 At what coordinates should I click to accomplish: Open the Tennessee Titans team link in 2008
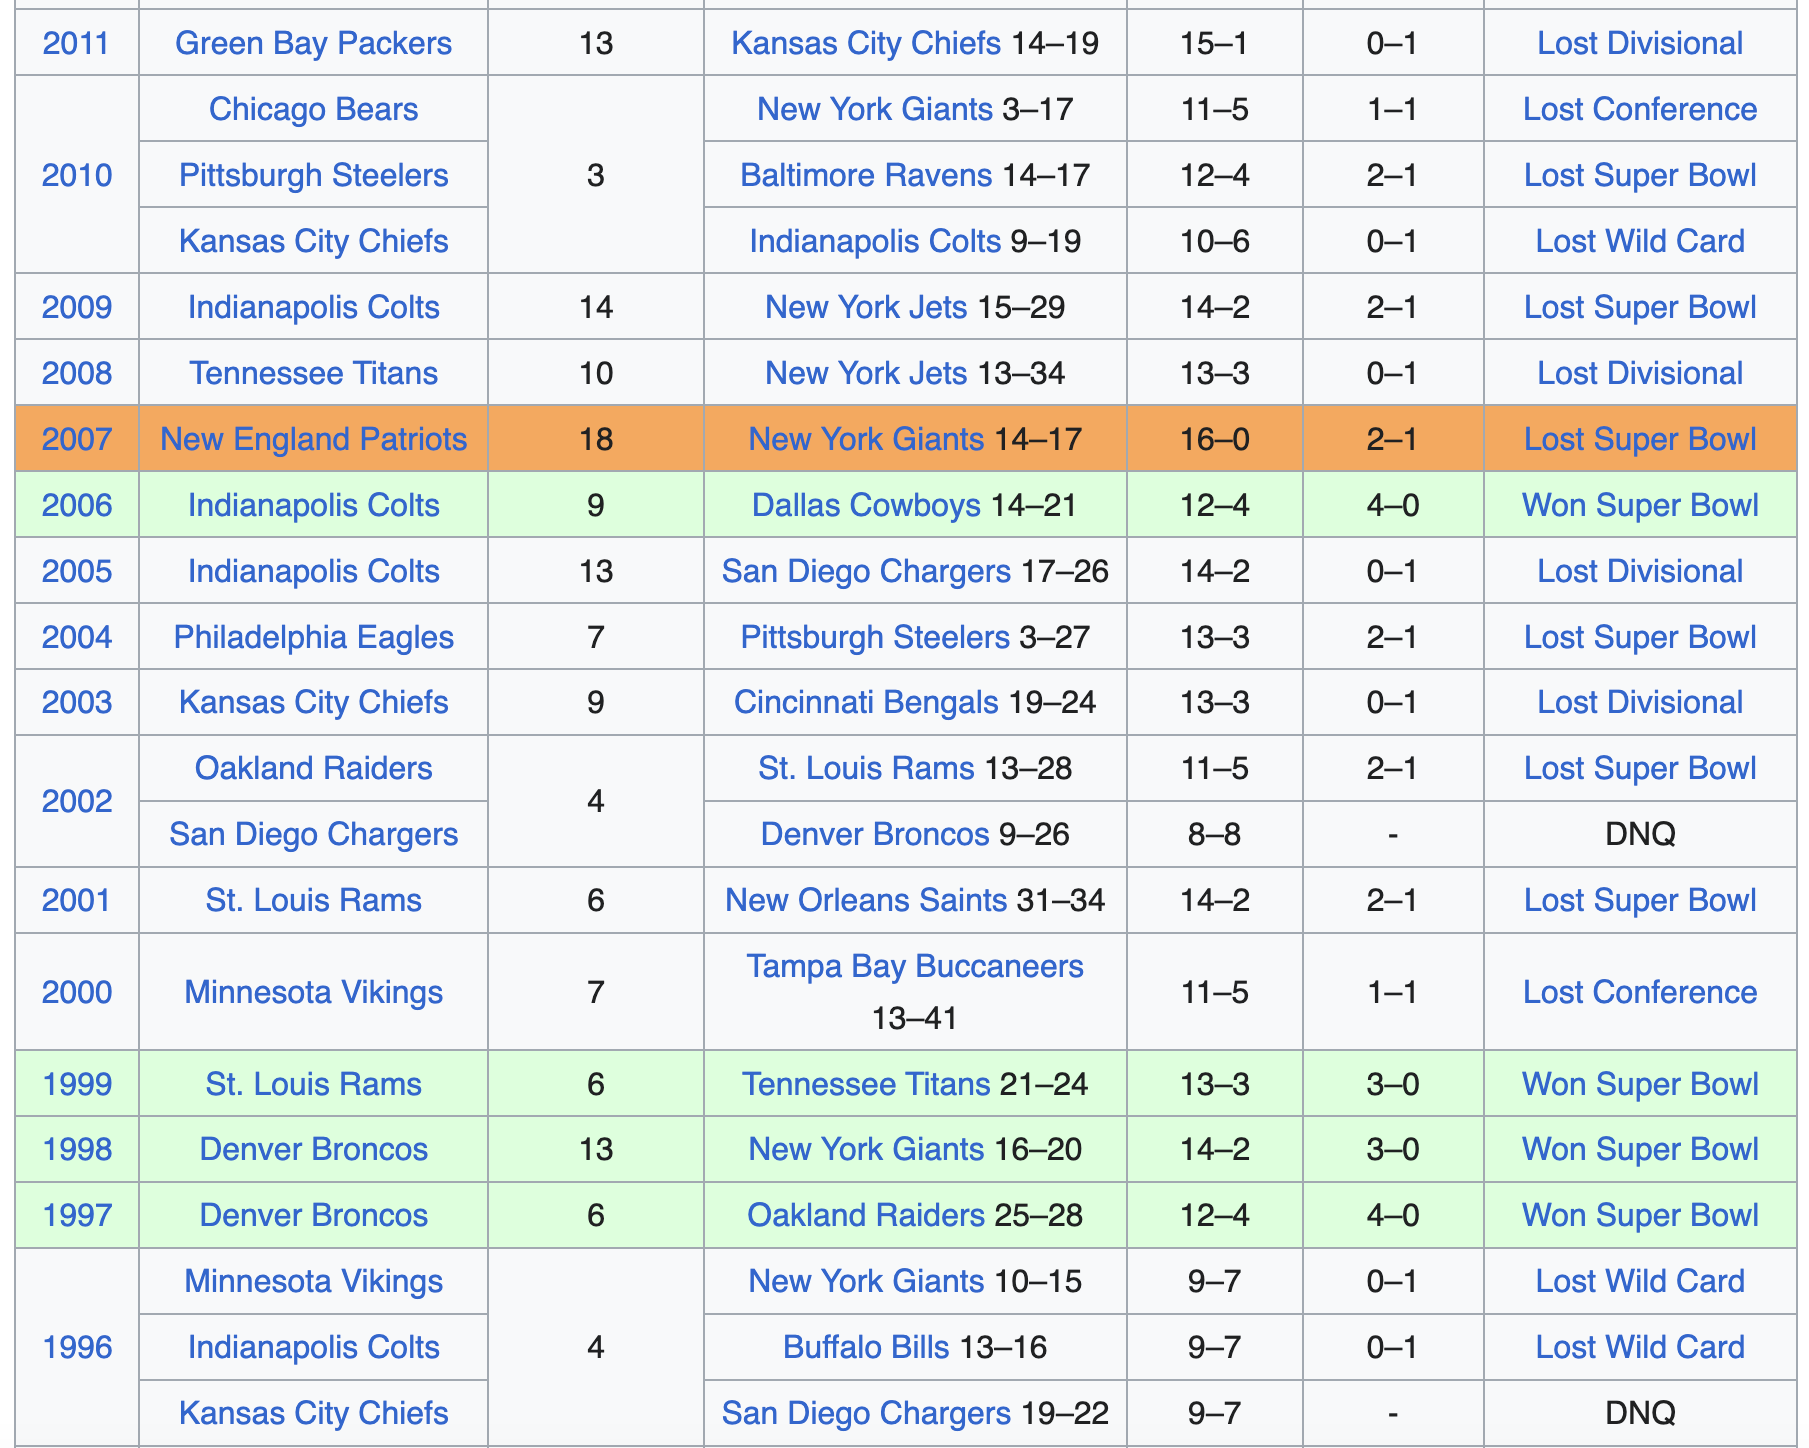pos(313,373)
